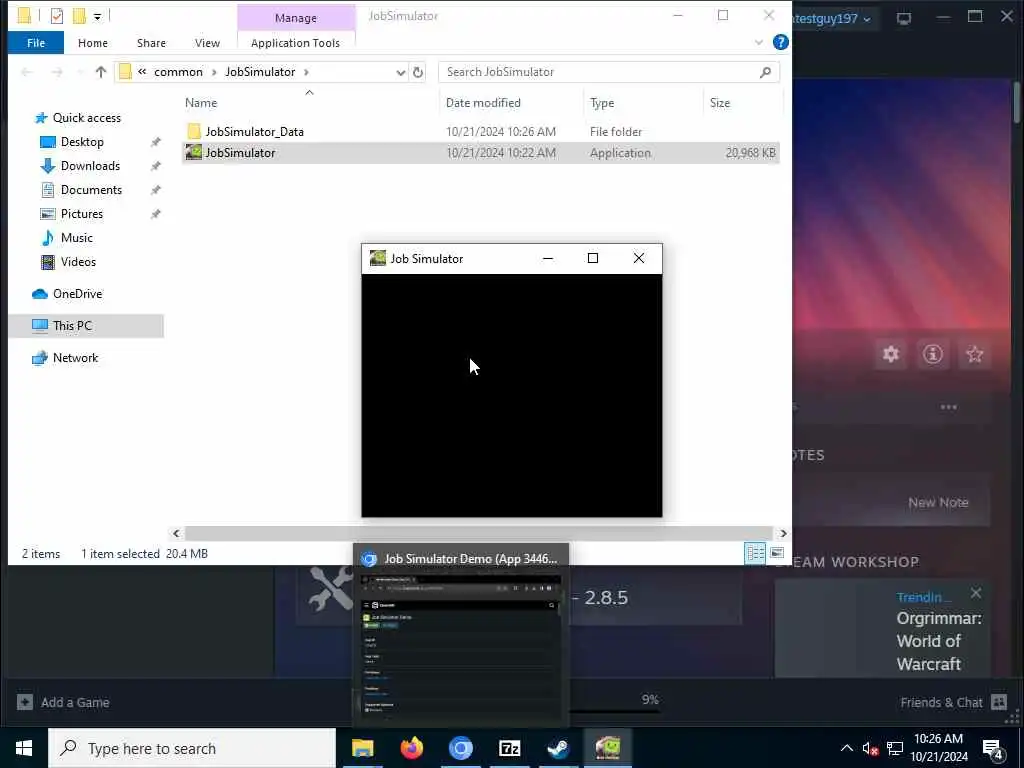Sort files by Date modified column

483,103
